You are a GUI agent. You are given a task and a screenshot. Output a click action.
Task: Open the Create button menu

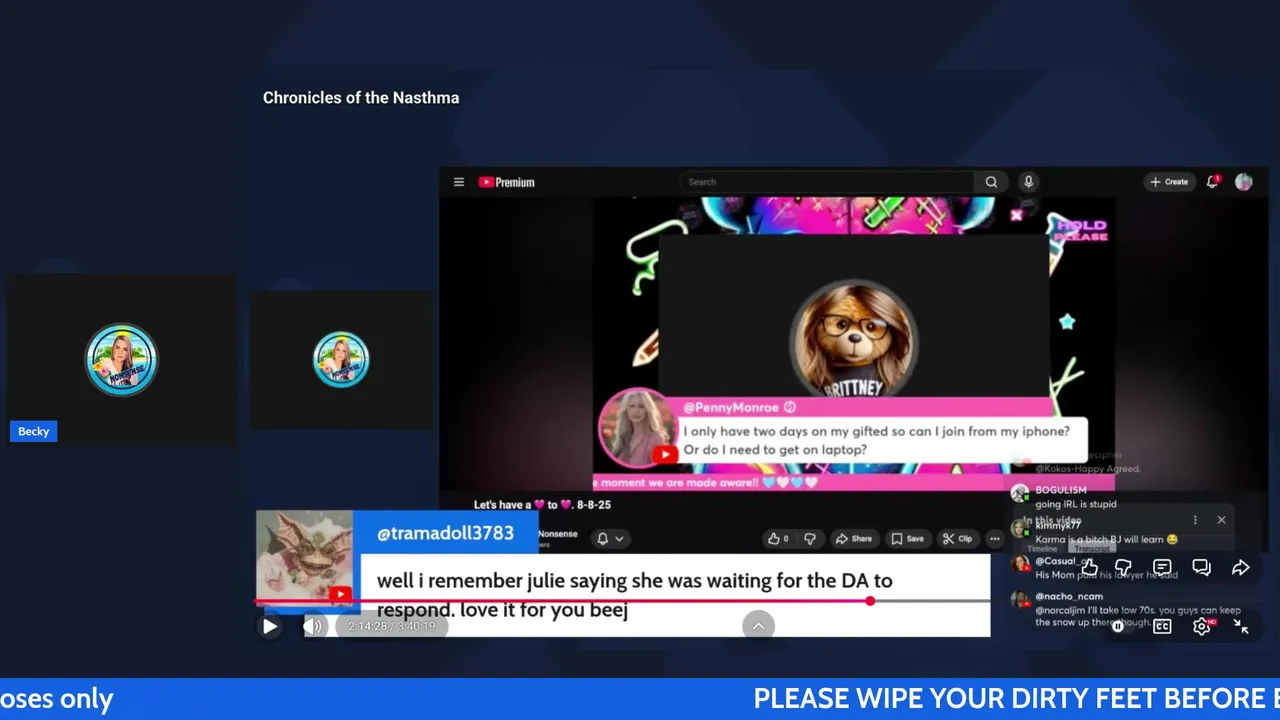[x=1169, y=182]
